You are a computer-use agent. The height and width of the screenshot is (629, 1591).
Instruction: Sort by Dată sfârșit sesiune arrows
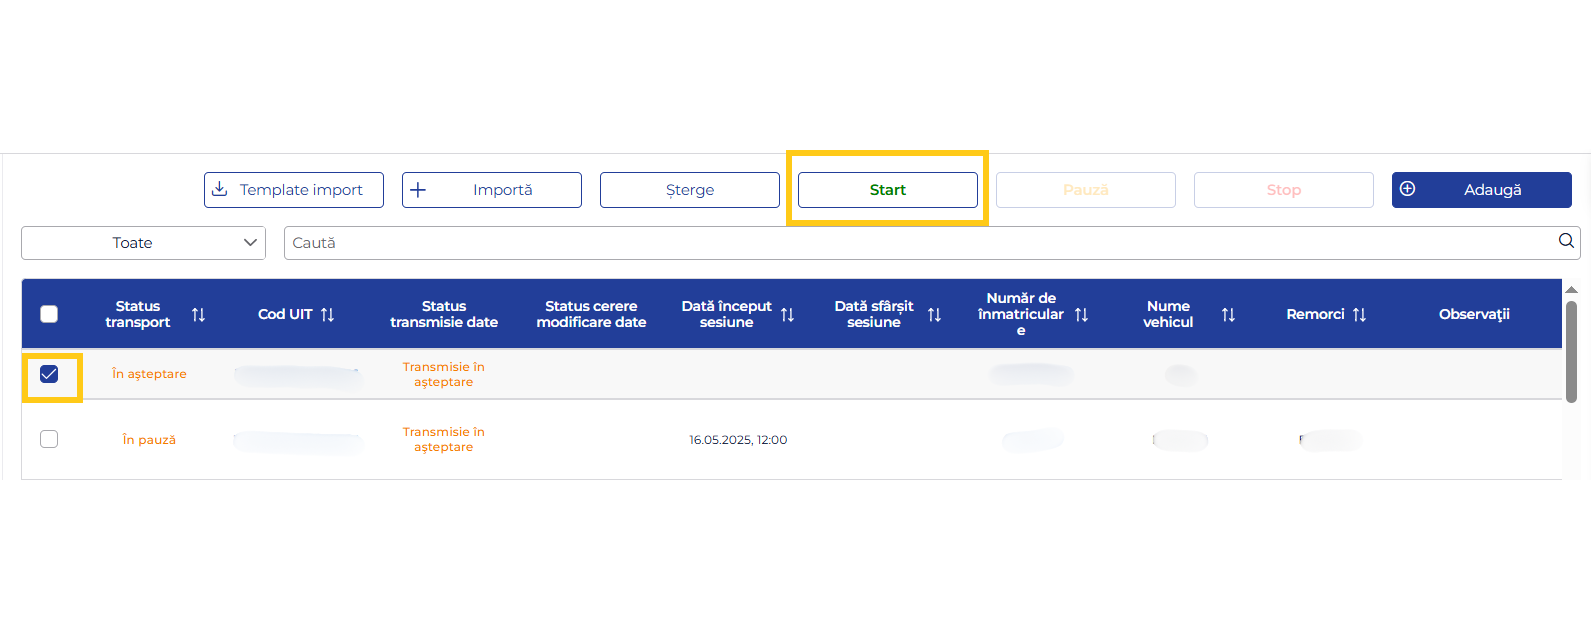[x=934, y=315]
